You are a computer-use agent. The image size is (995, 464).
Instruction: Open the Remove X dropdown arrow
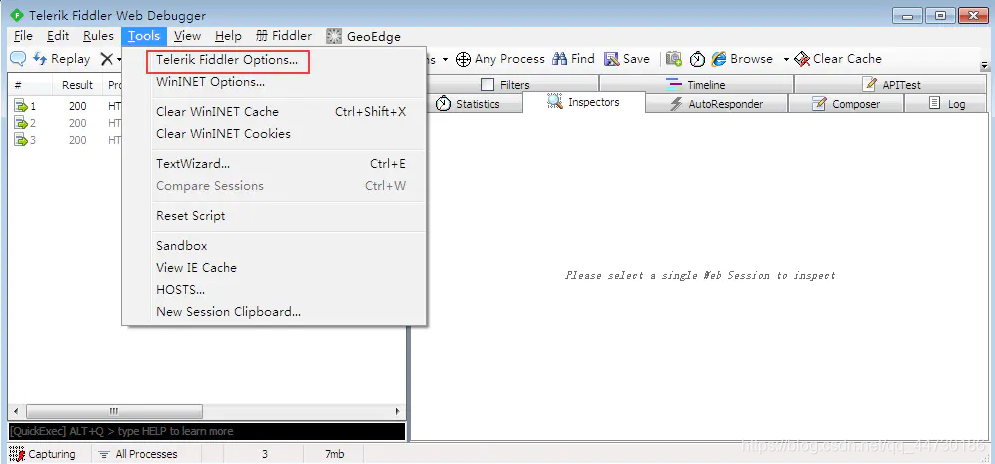pyautogui.click(x=119, y=60)
